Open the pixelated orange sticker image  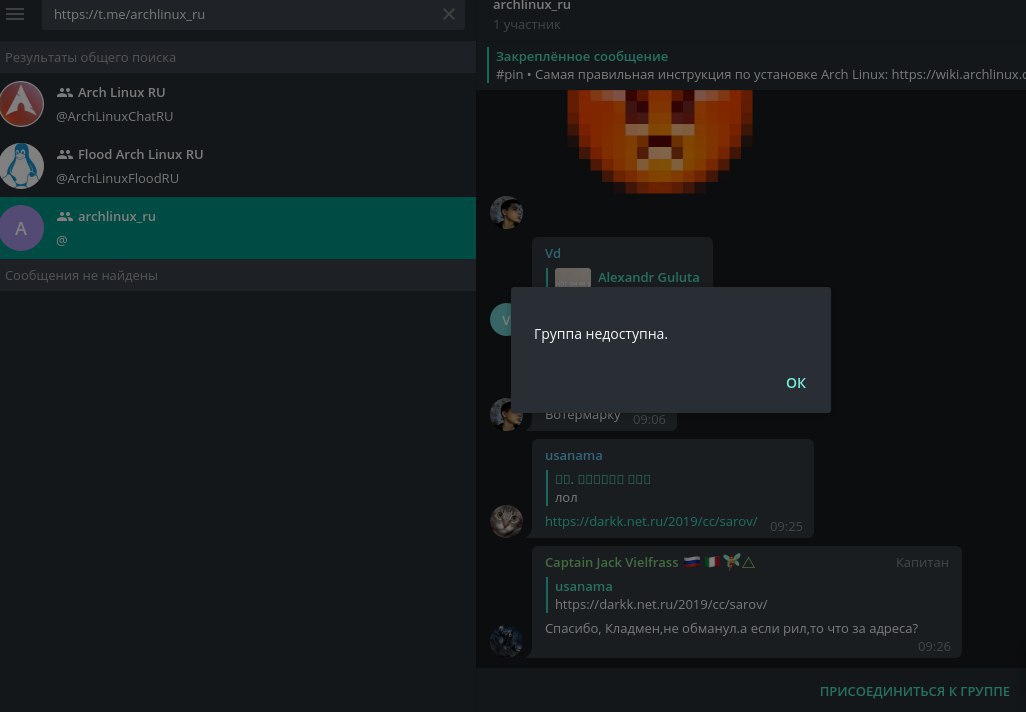point(660,141)
